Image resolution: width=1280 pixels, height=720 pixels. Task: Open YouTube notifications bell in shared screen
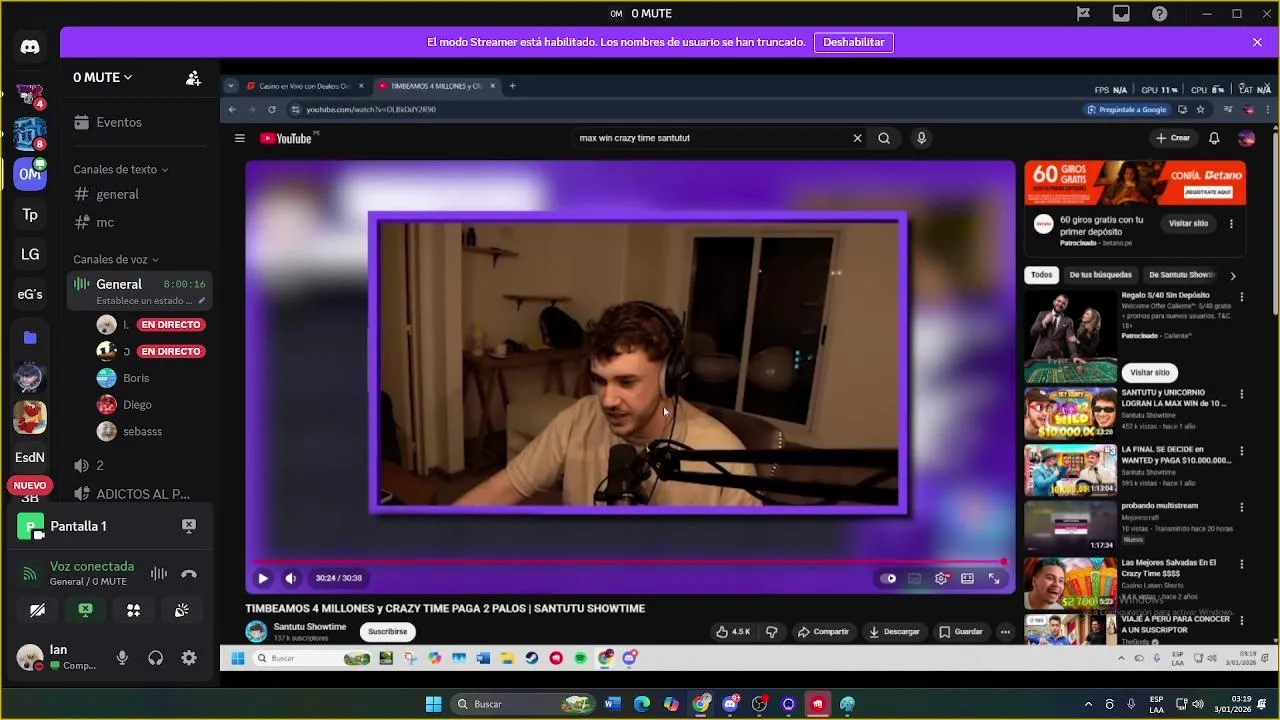pos(1214,138)
